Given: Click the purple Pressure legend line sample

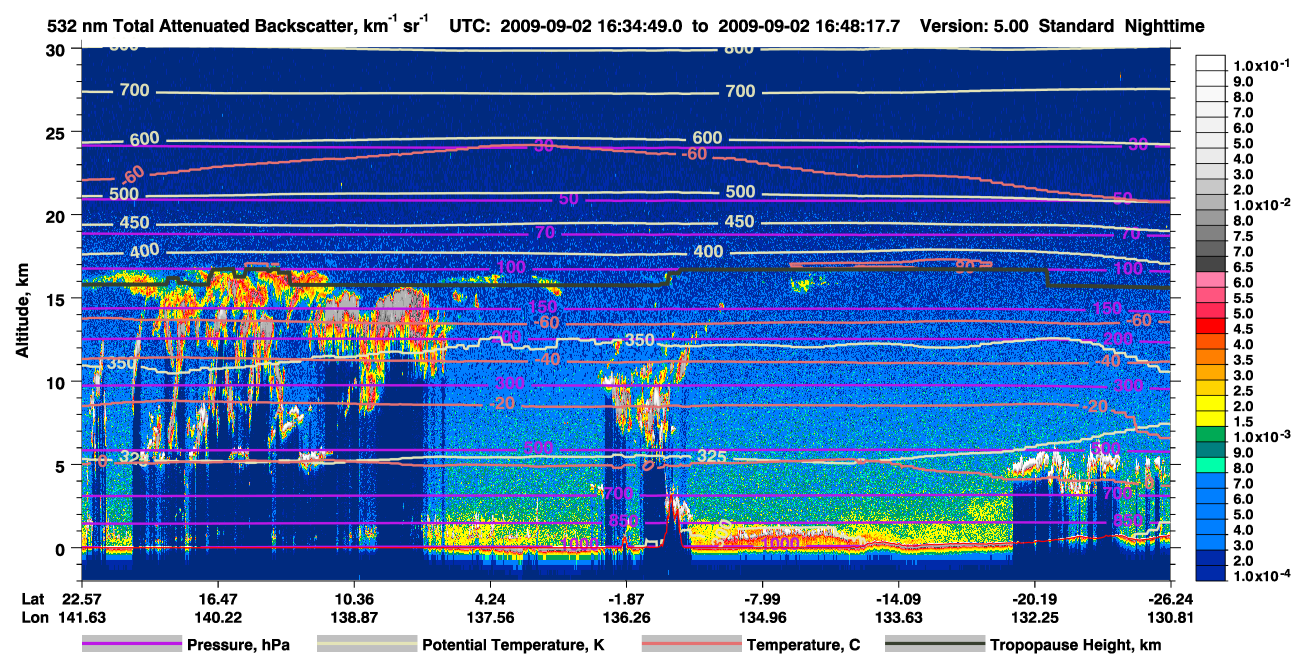Looking at the screenshot, I should click(131, 644).
